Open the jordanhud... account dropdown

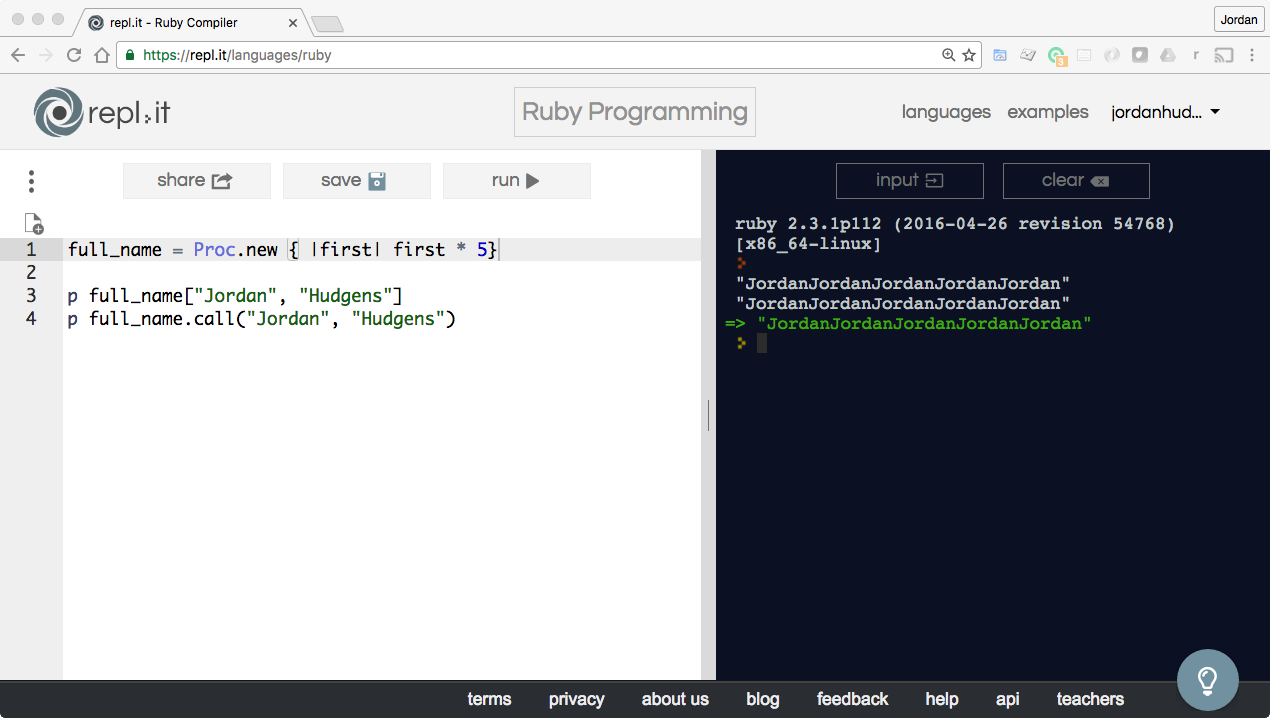[x=1165, y=112]
